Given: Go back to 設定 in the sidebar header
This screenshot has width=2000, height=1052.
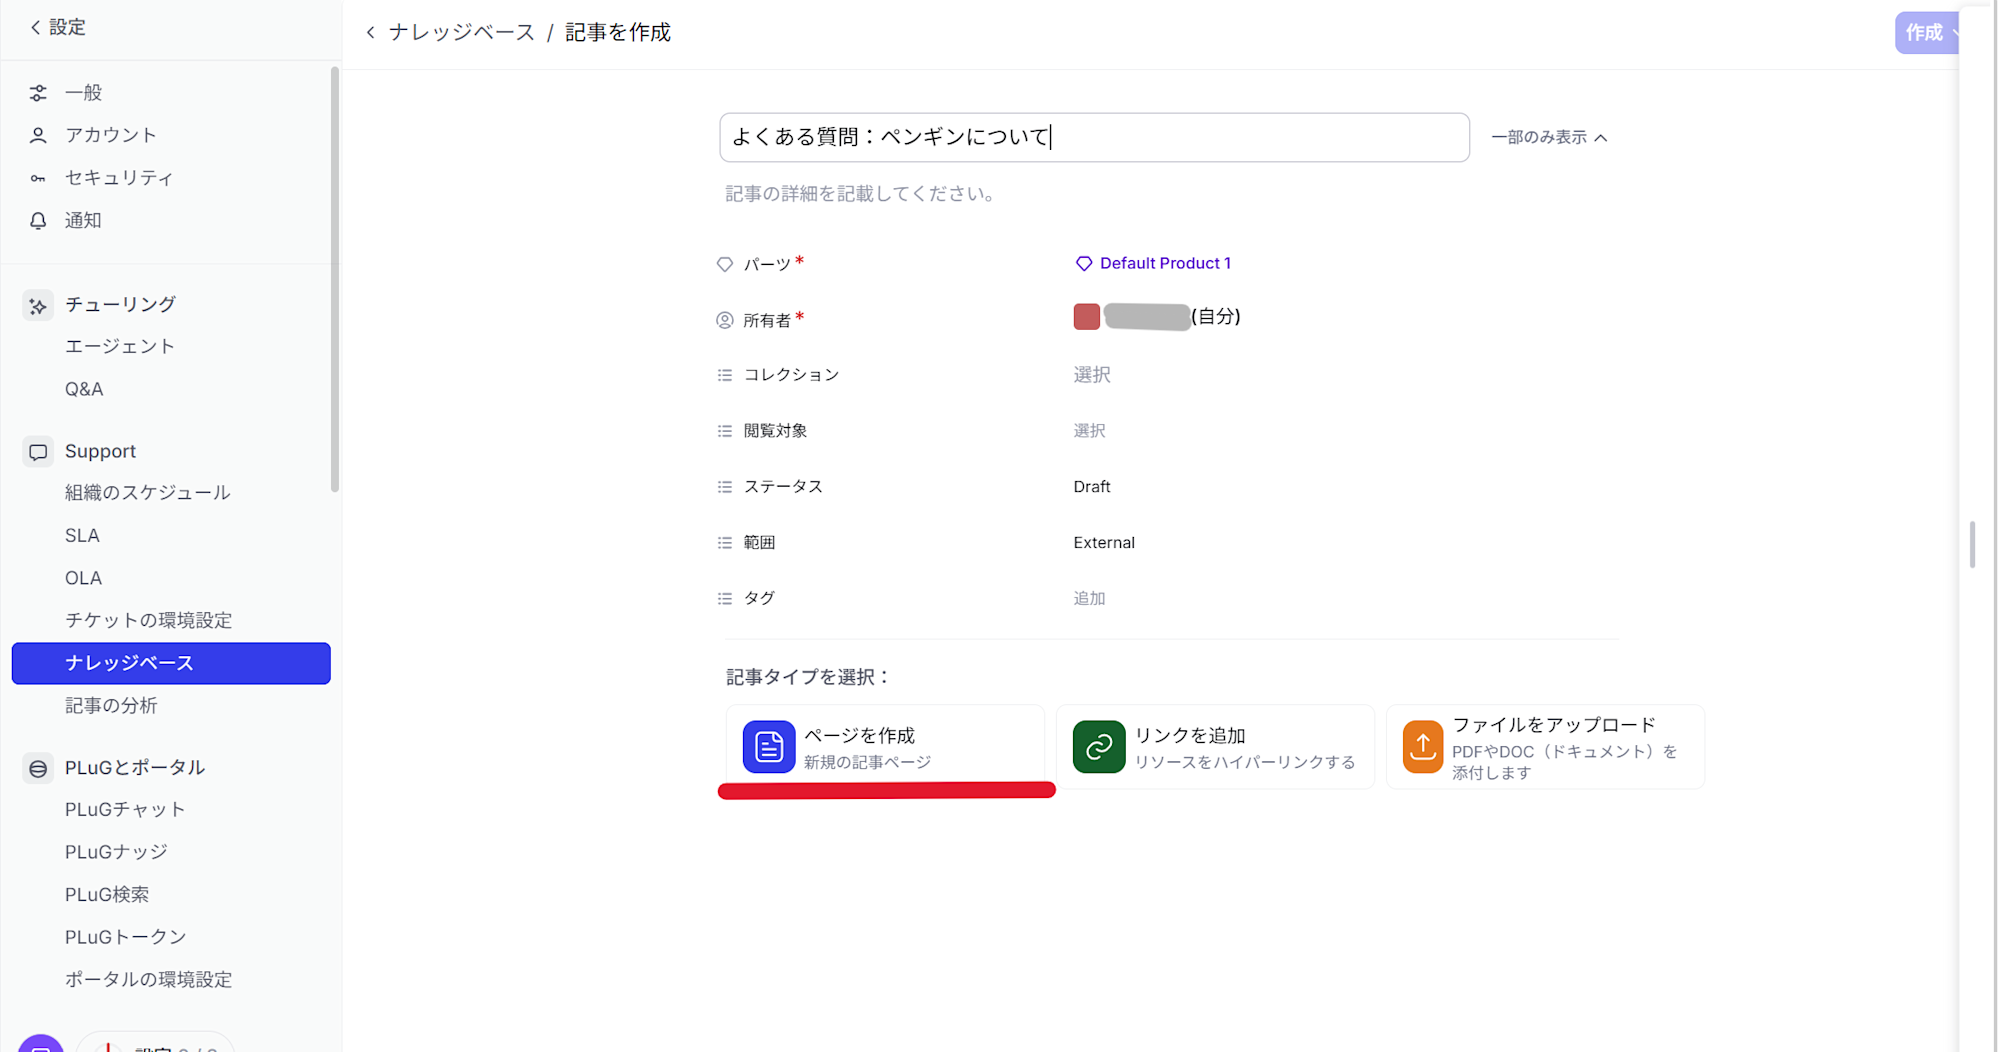Looking at the screenshot, I should click(x=58, y=28).
